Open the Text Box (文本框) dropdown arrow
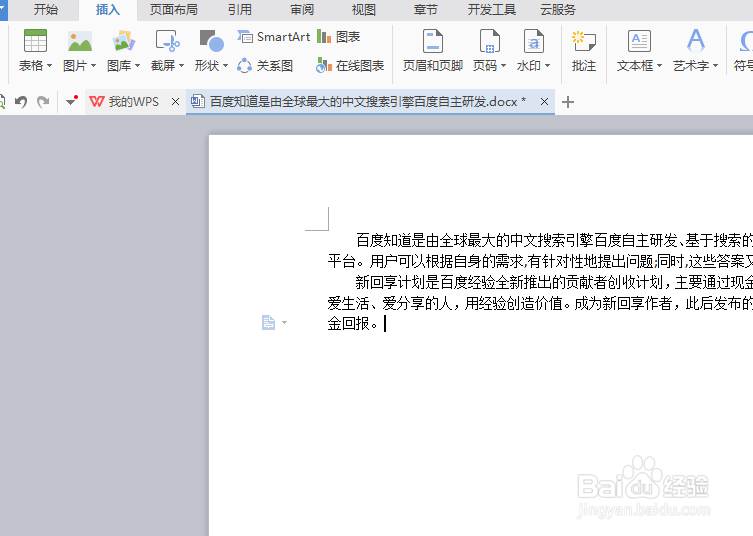The width and height of the screenshot is (753, 536). pos(659,66)
